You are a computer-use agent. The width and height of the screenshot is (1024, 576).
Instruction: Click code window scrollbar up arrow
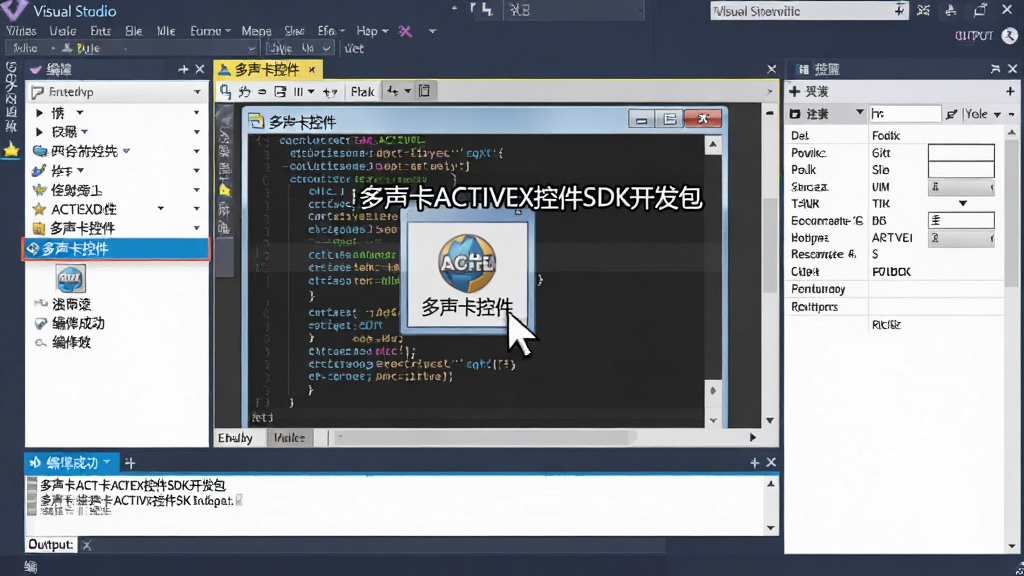(x=713, y=144)
